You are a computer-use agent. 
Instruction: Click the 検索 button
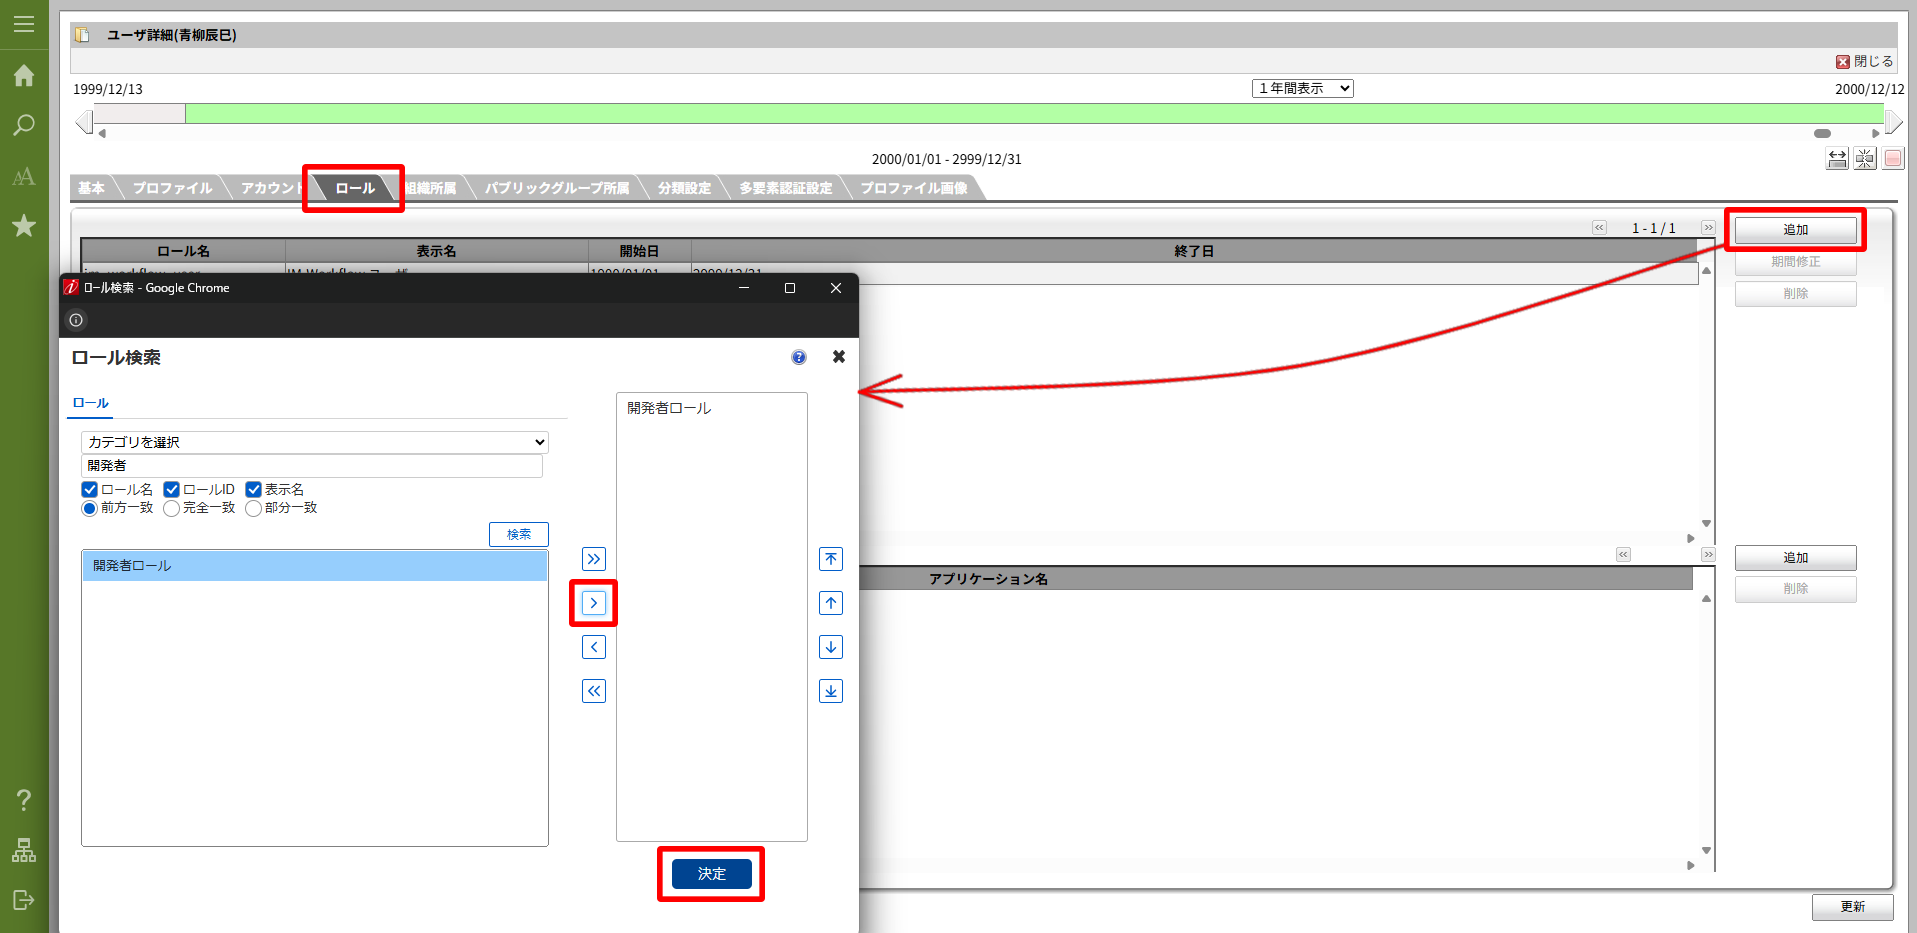pyautogui.click(x=519, y=534)
